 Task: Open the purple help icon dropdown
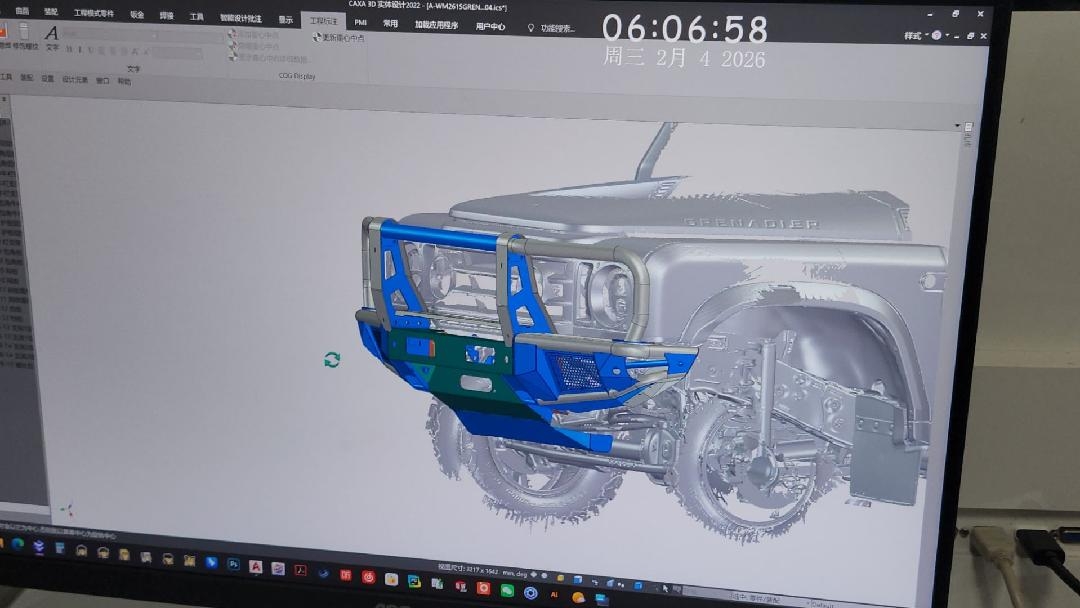click(x=939, y=35)
